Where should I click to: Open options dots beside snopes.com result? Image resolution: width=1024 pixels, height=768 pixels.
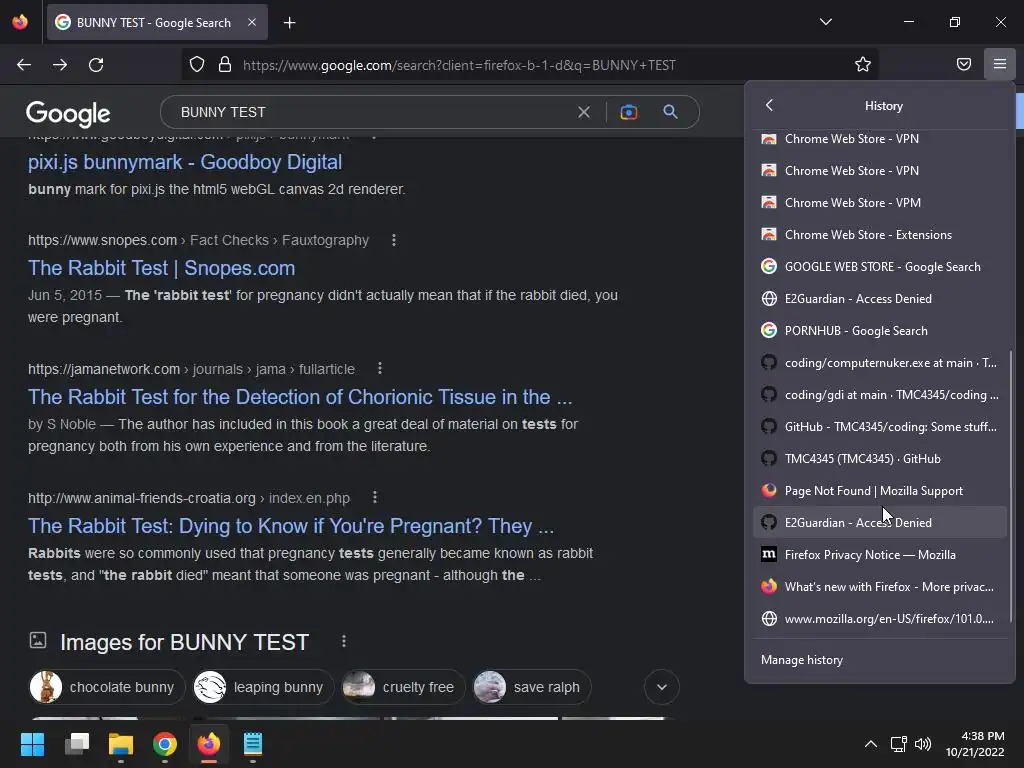click(x=393, y=240)
